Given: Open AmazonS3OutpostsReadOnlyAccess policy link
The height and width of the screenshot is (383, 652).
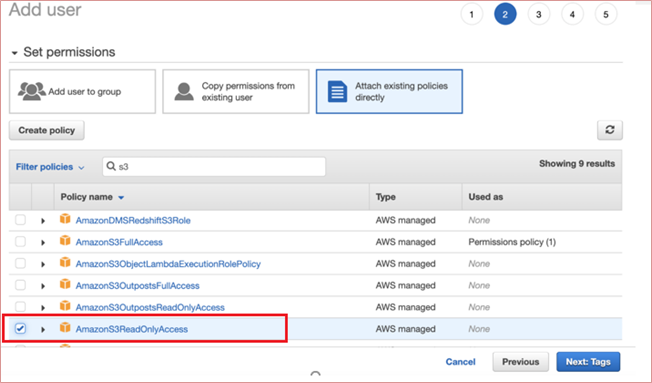Looking at the screenshot, I should tap(150, 307).
